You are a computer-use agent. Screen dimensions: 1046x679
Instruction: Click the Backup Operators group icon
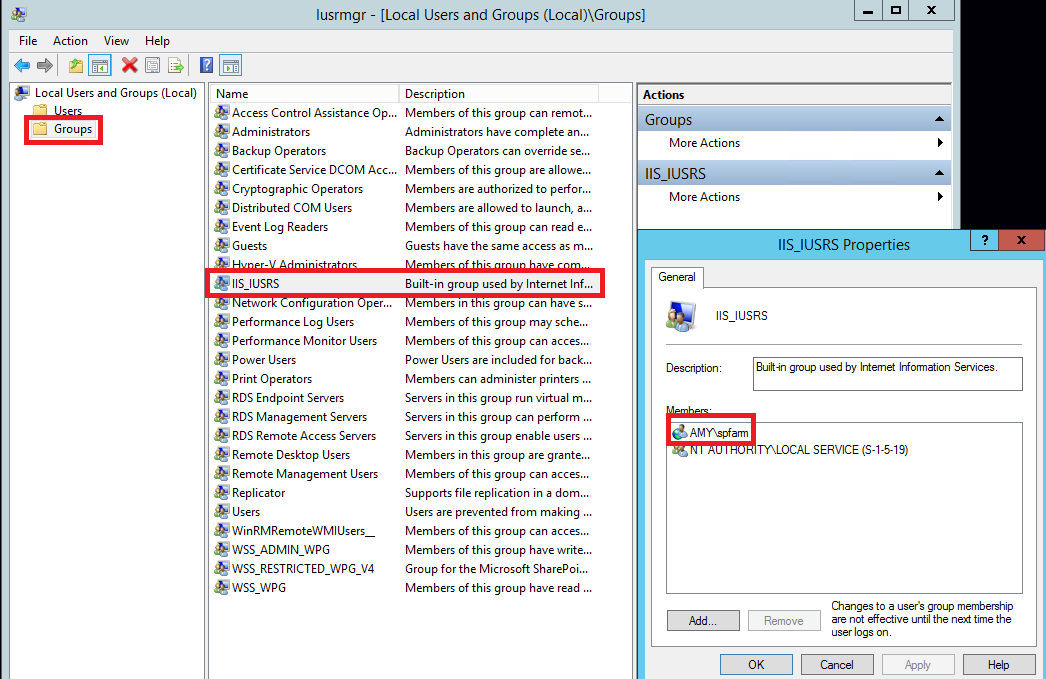click(221, 151)
